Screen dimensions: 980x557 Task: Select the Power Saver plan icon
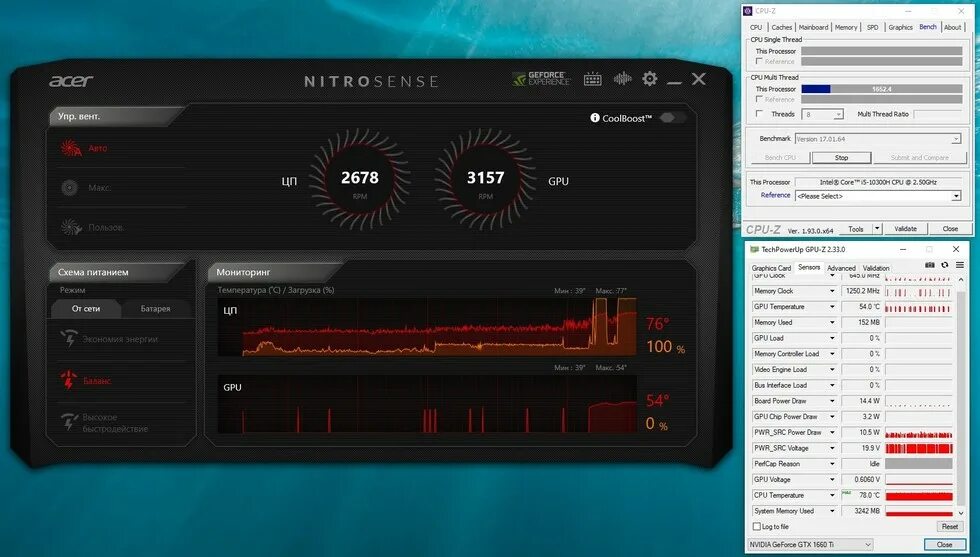[x=69, y=339]
